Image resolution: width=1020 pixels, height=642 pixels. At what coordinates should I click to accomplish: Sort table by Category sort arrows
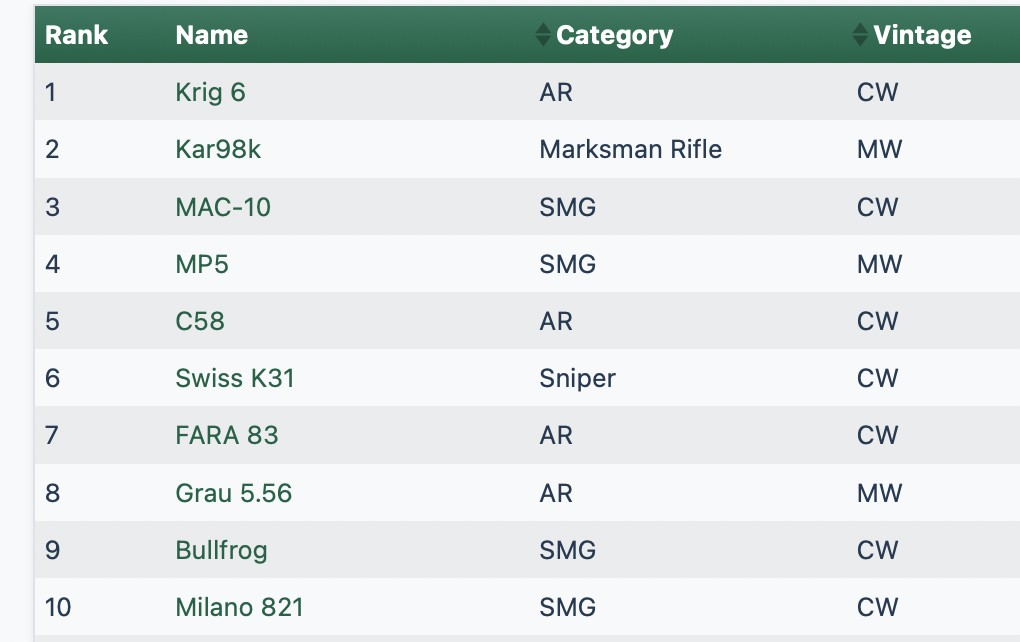point(543,35)
